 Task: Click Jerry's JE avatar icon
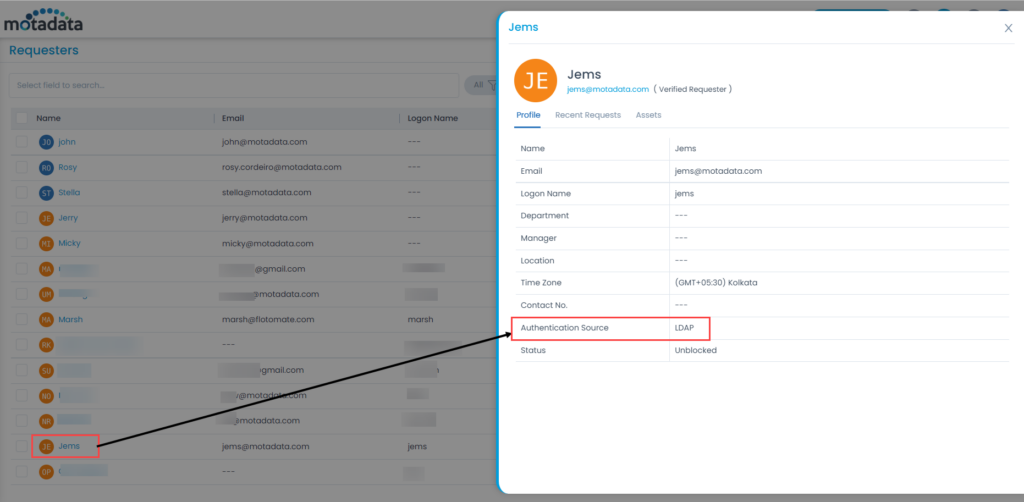pyautogui.click(x=46, y=218)
